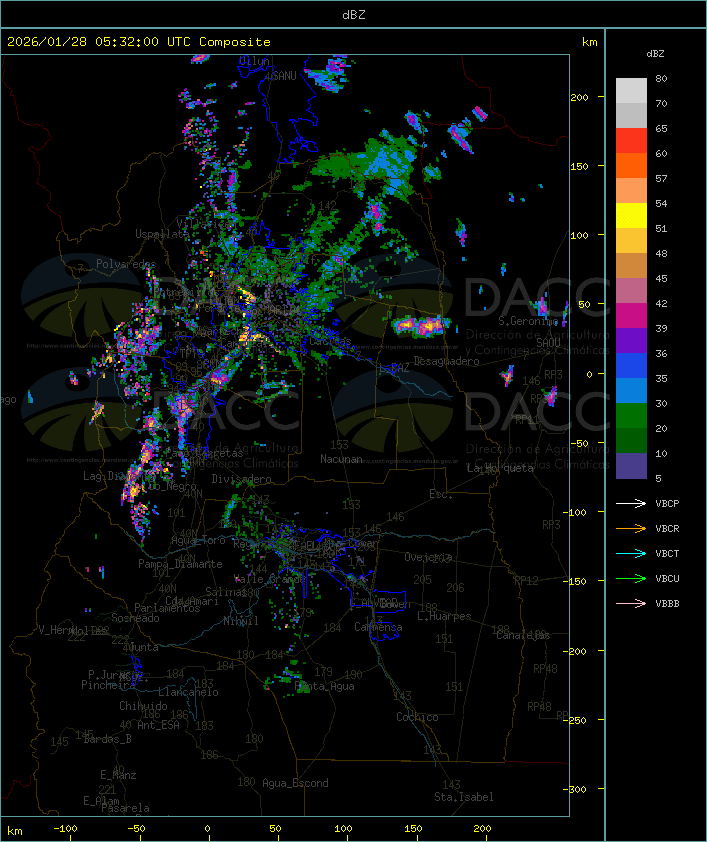Click the pink VBBB arrow icon
Screen dimensions: 707x842
point(632,603)
